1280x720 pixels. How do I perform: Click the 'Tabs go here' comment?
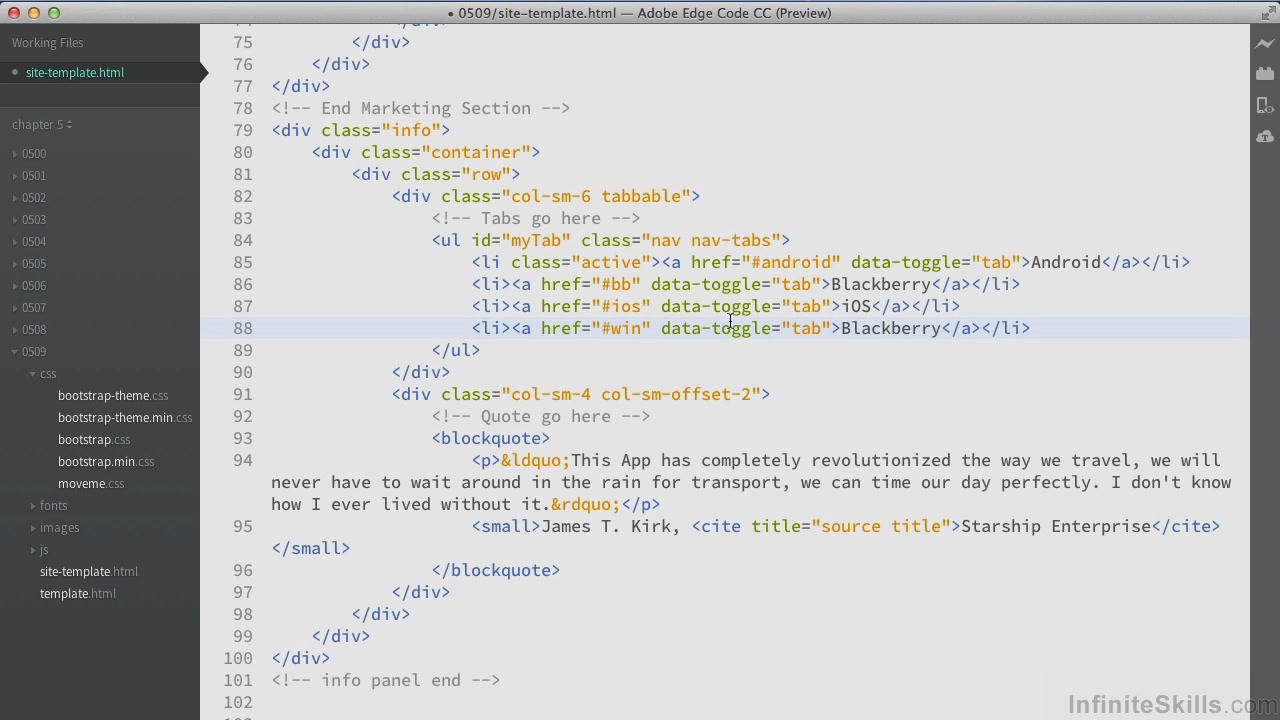pos(536,218)
